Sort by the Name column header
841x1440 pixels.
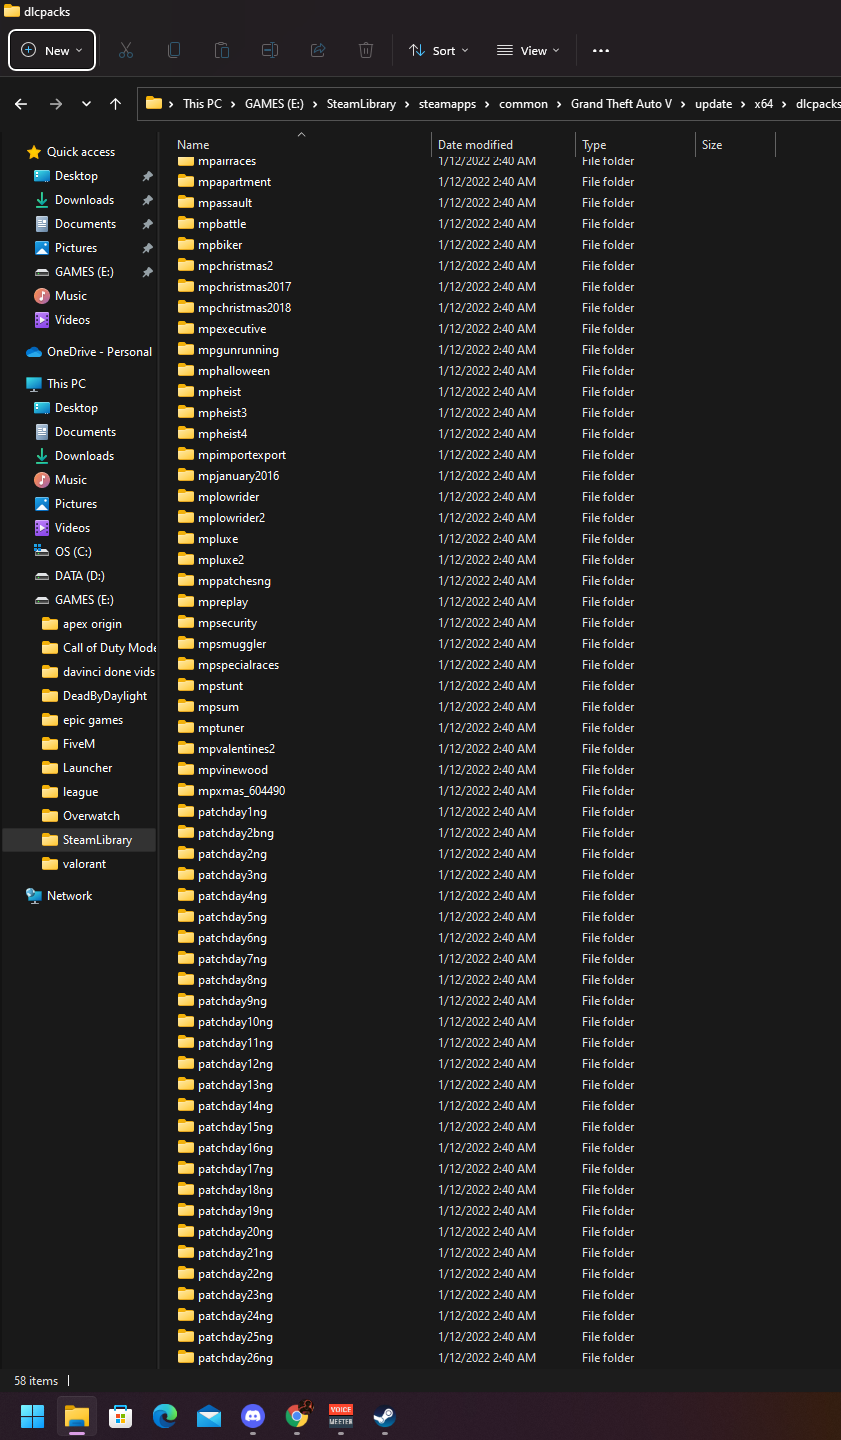click(x=193, y=145)
